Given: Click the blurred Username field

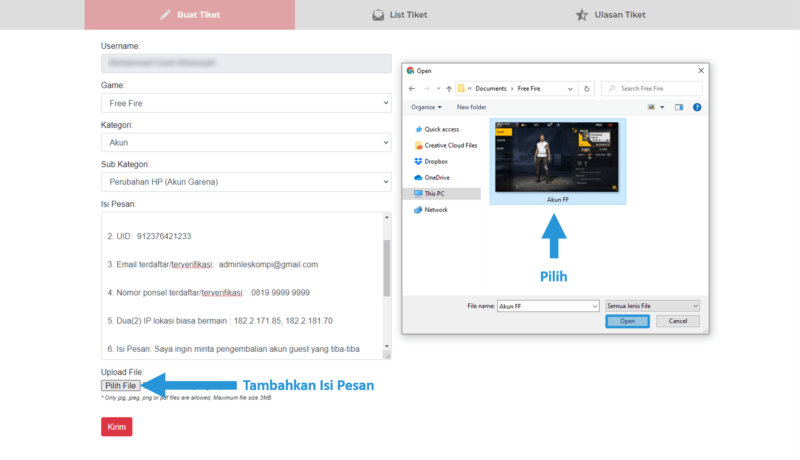Looking at the screenshot, I should 246,63.
